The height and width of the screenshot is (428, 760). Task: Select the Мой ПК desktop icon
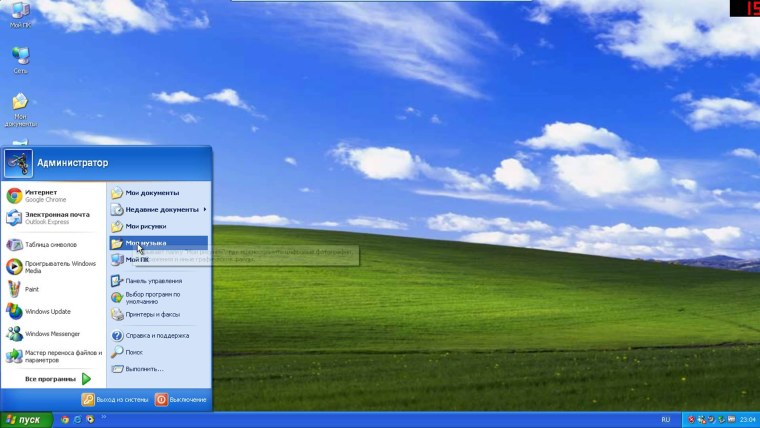20,15
